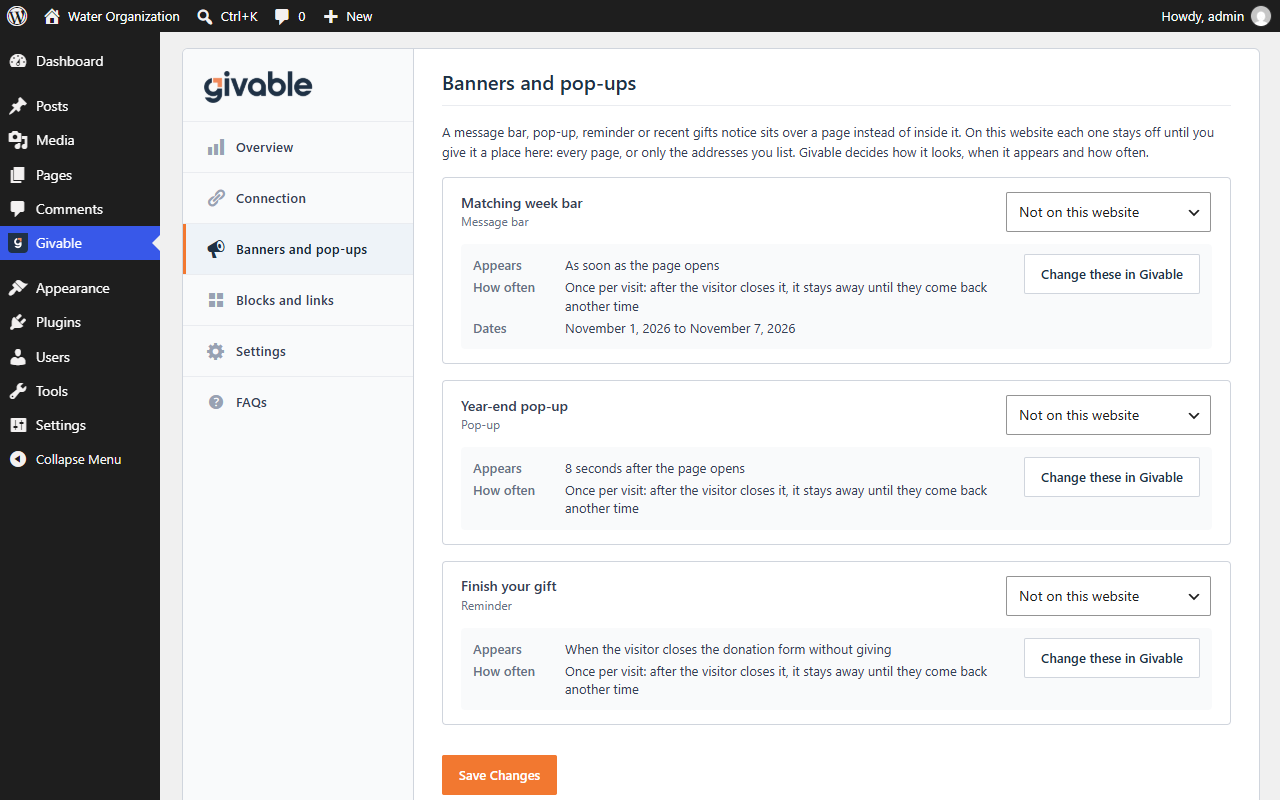Click the Banners and pop-ups heading
This screenshot has height=800, width=1280.
[x=539, y=83]
